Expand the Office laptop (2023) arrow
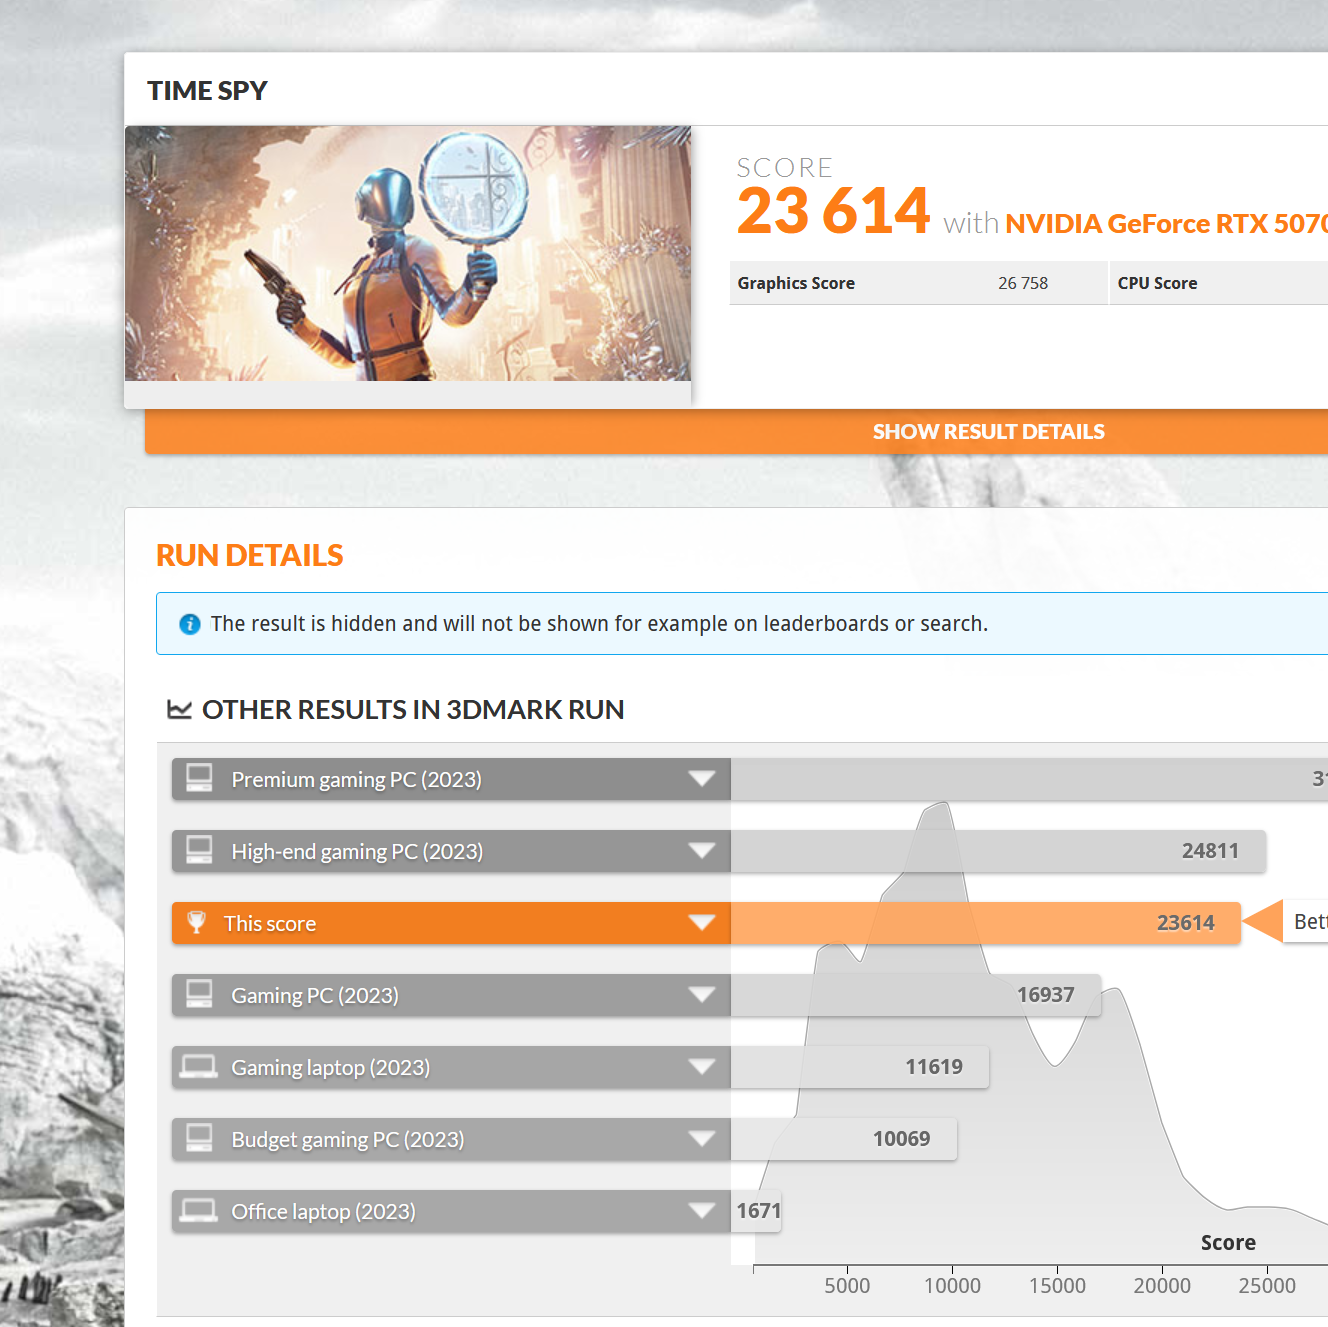The image size is (1328, 1327). pyautogui.click(x=702, y=1211)
